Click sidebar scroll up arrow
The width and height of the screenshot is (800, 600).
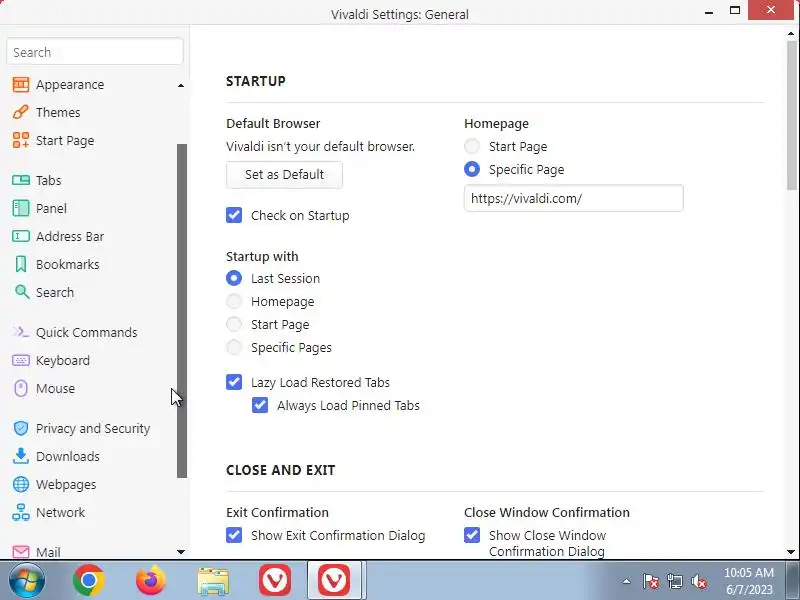(181, 86)
